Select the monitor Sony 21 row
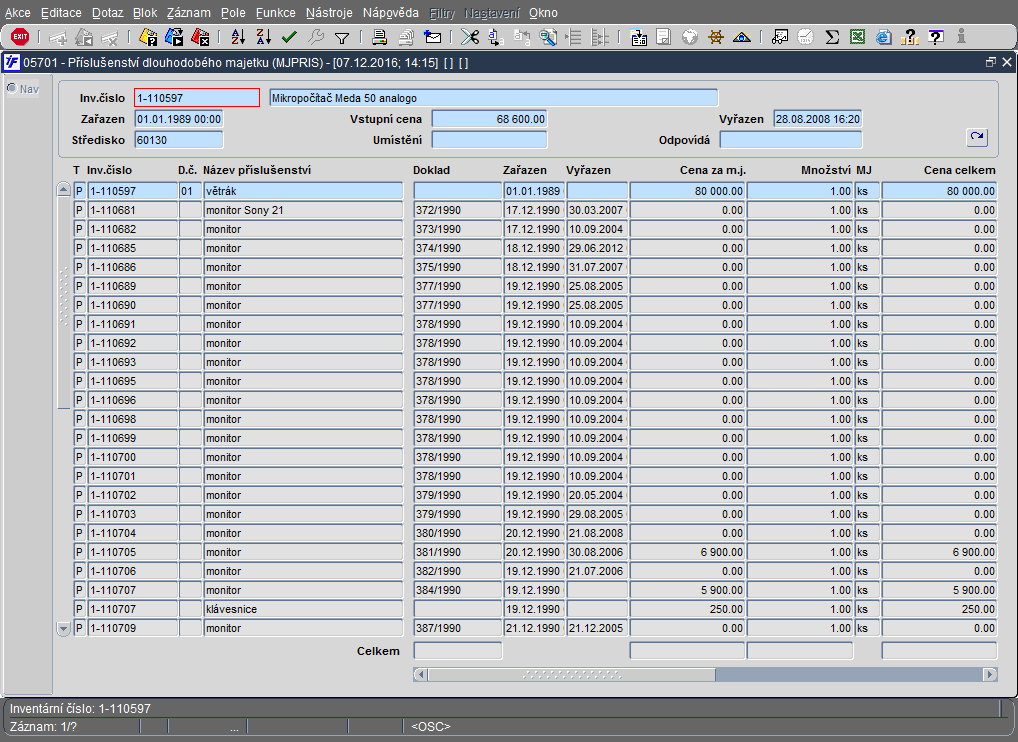 [x=303, y=210]
